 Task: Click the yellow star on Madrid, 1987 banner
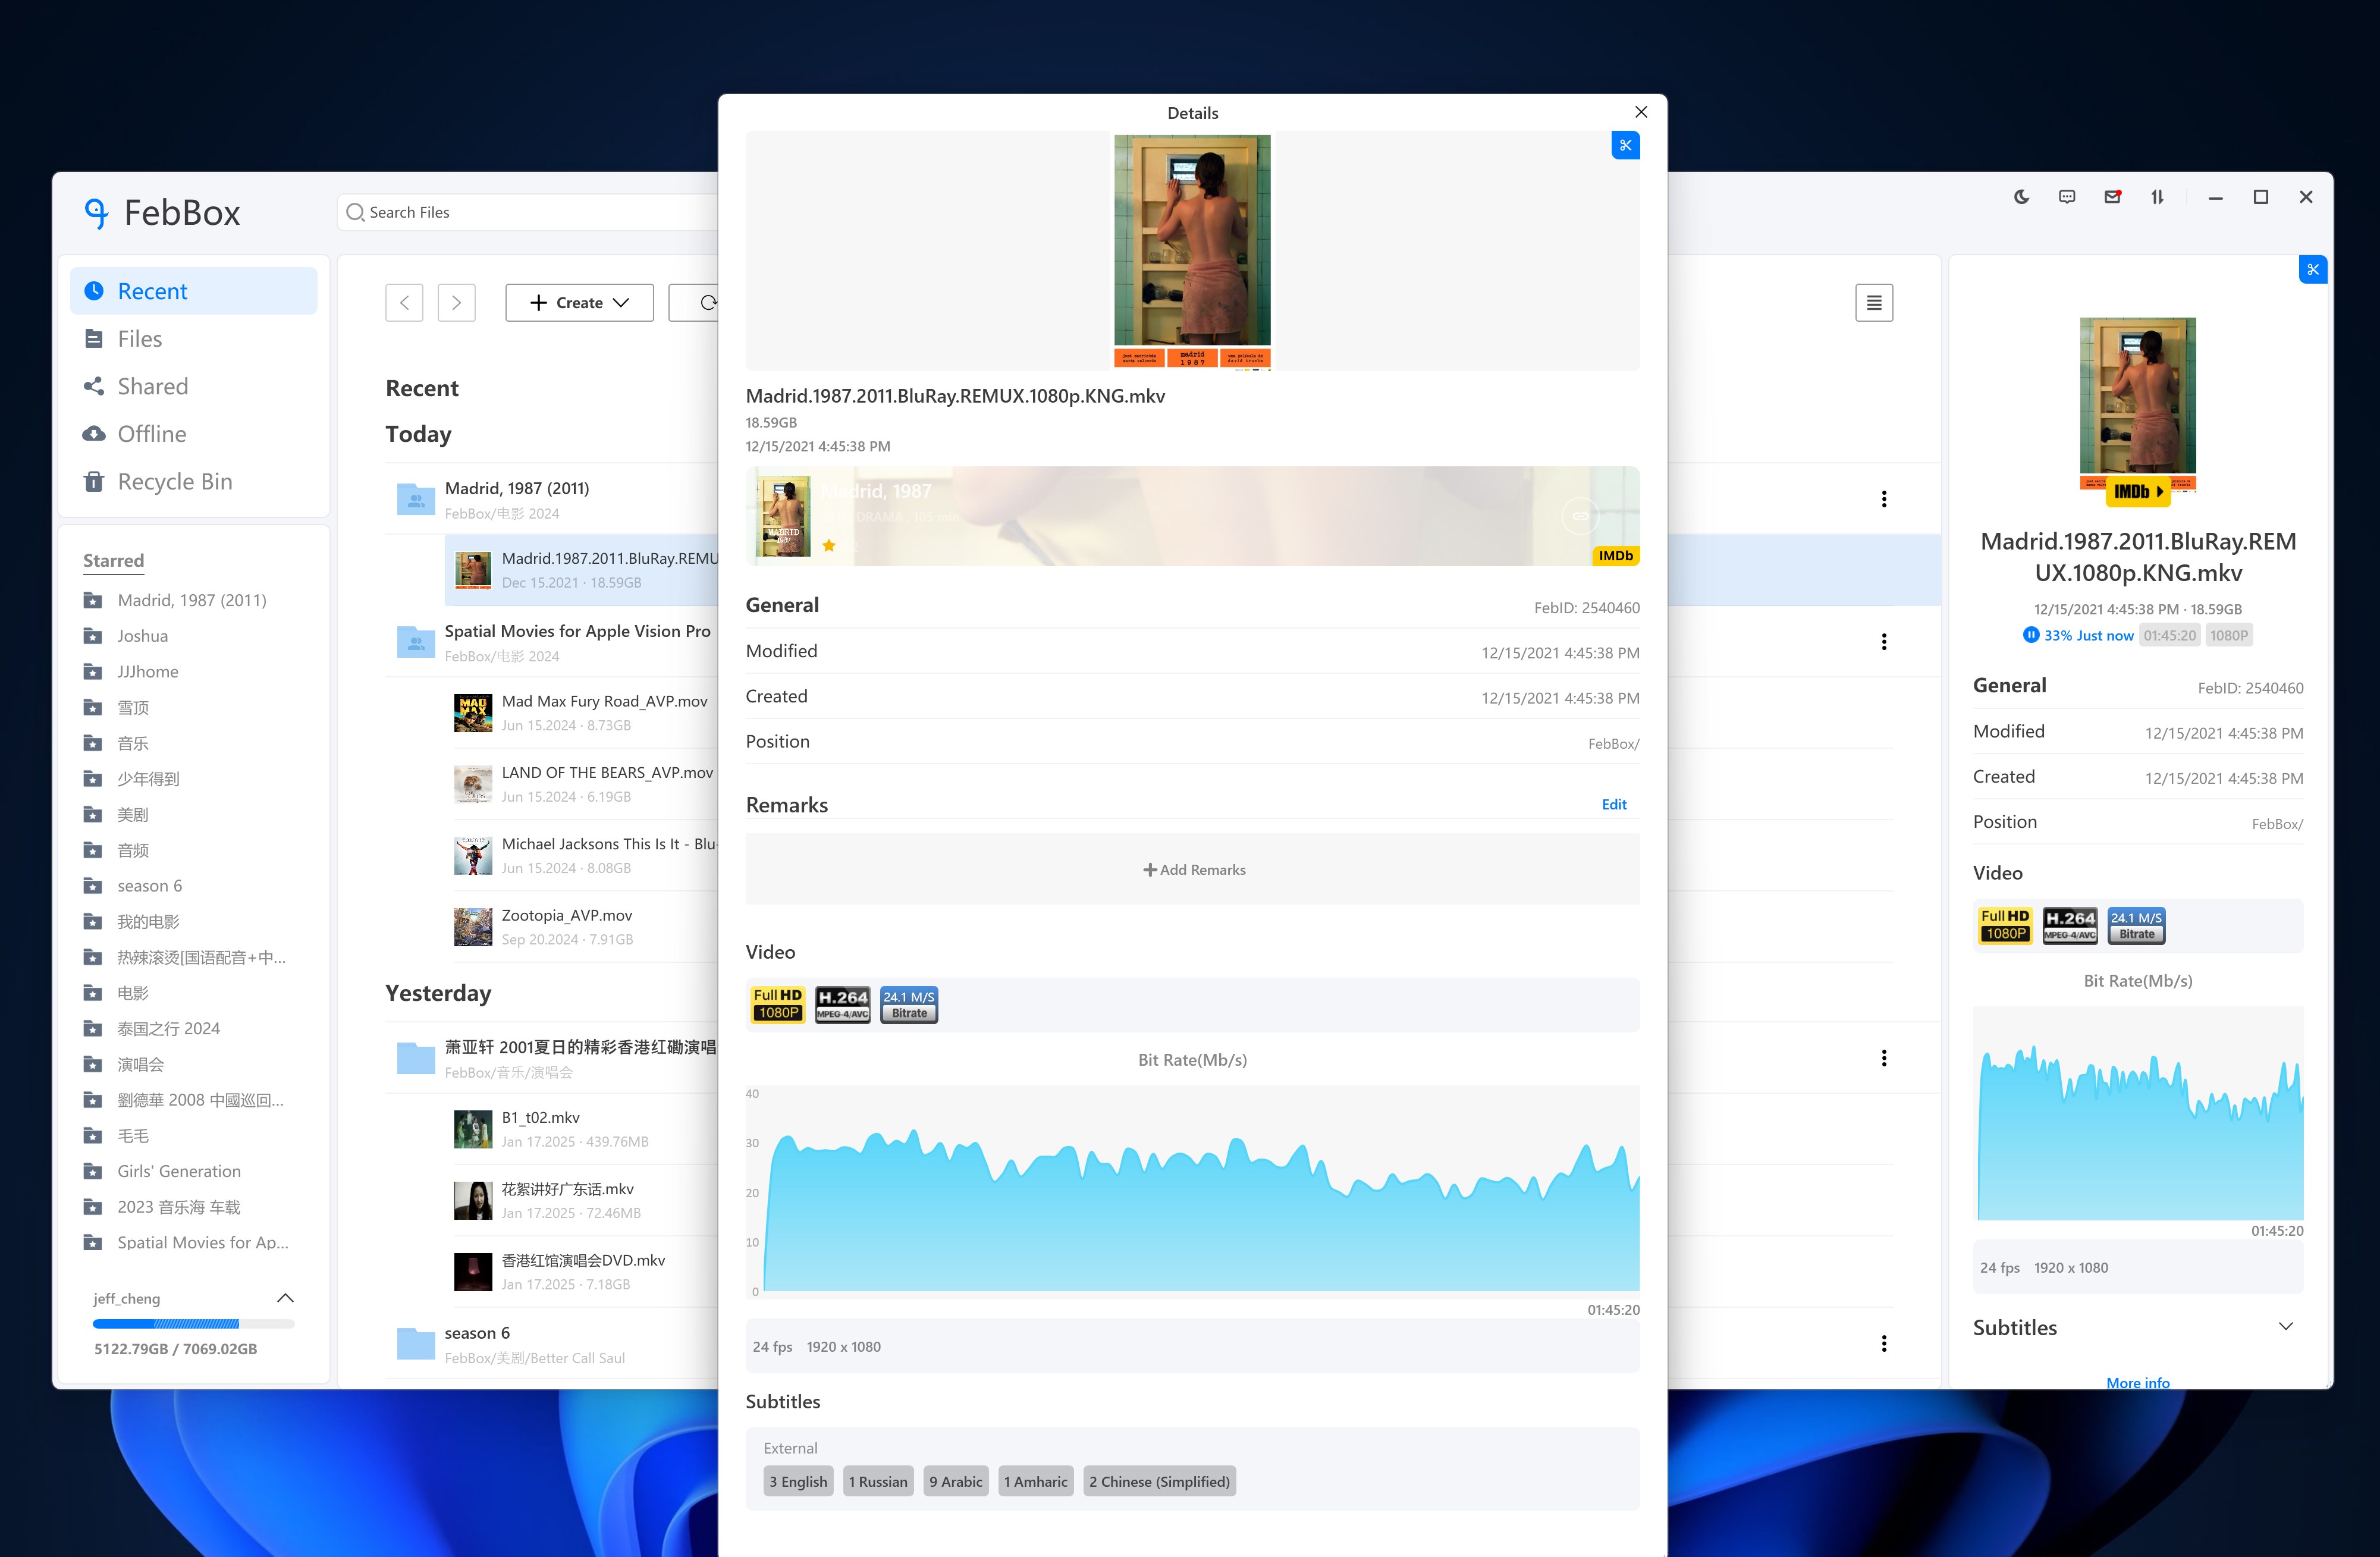(x=829, y=546)
